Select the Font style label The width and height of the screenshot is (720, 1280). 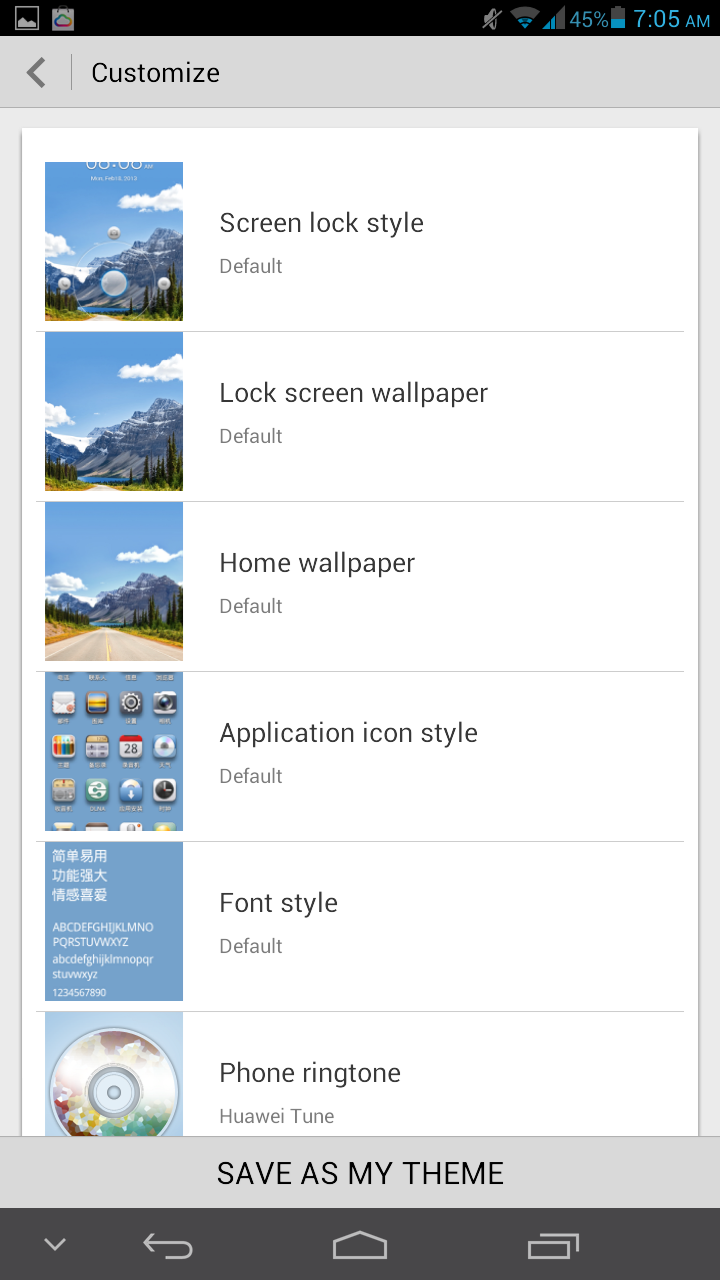[279, 903]
